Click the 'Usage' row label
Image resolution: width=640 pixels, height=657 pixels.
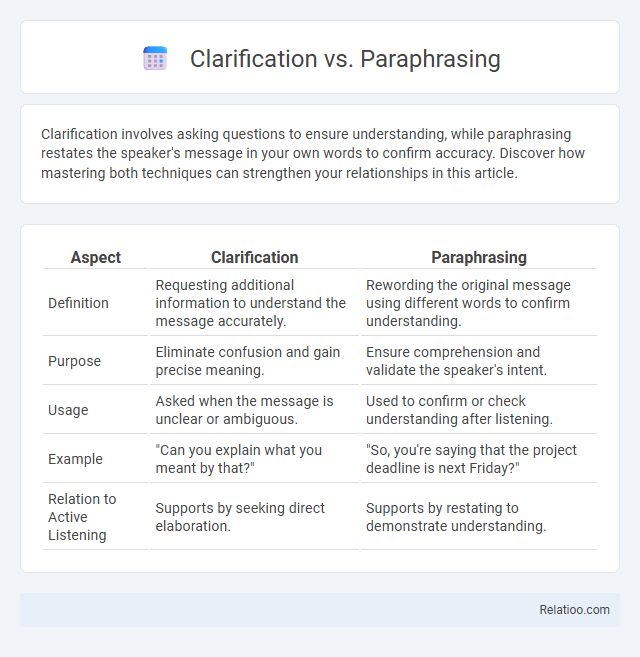(68, 410)
